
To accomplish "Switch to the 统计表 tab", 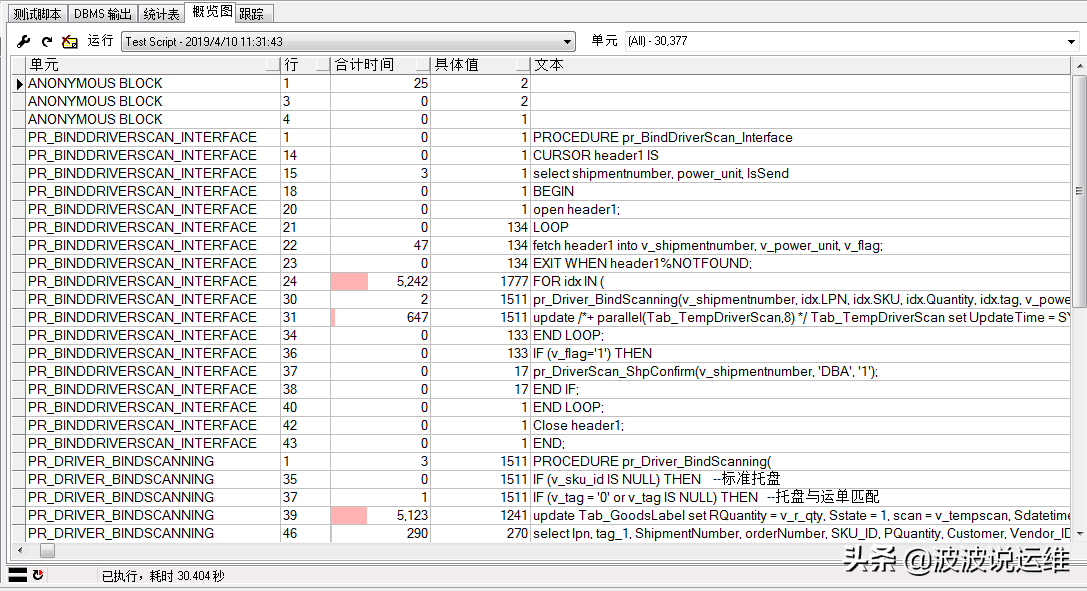I will (162, 14).
